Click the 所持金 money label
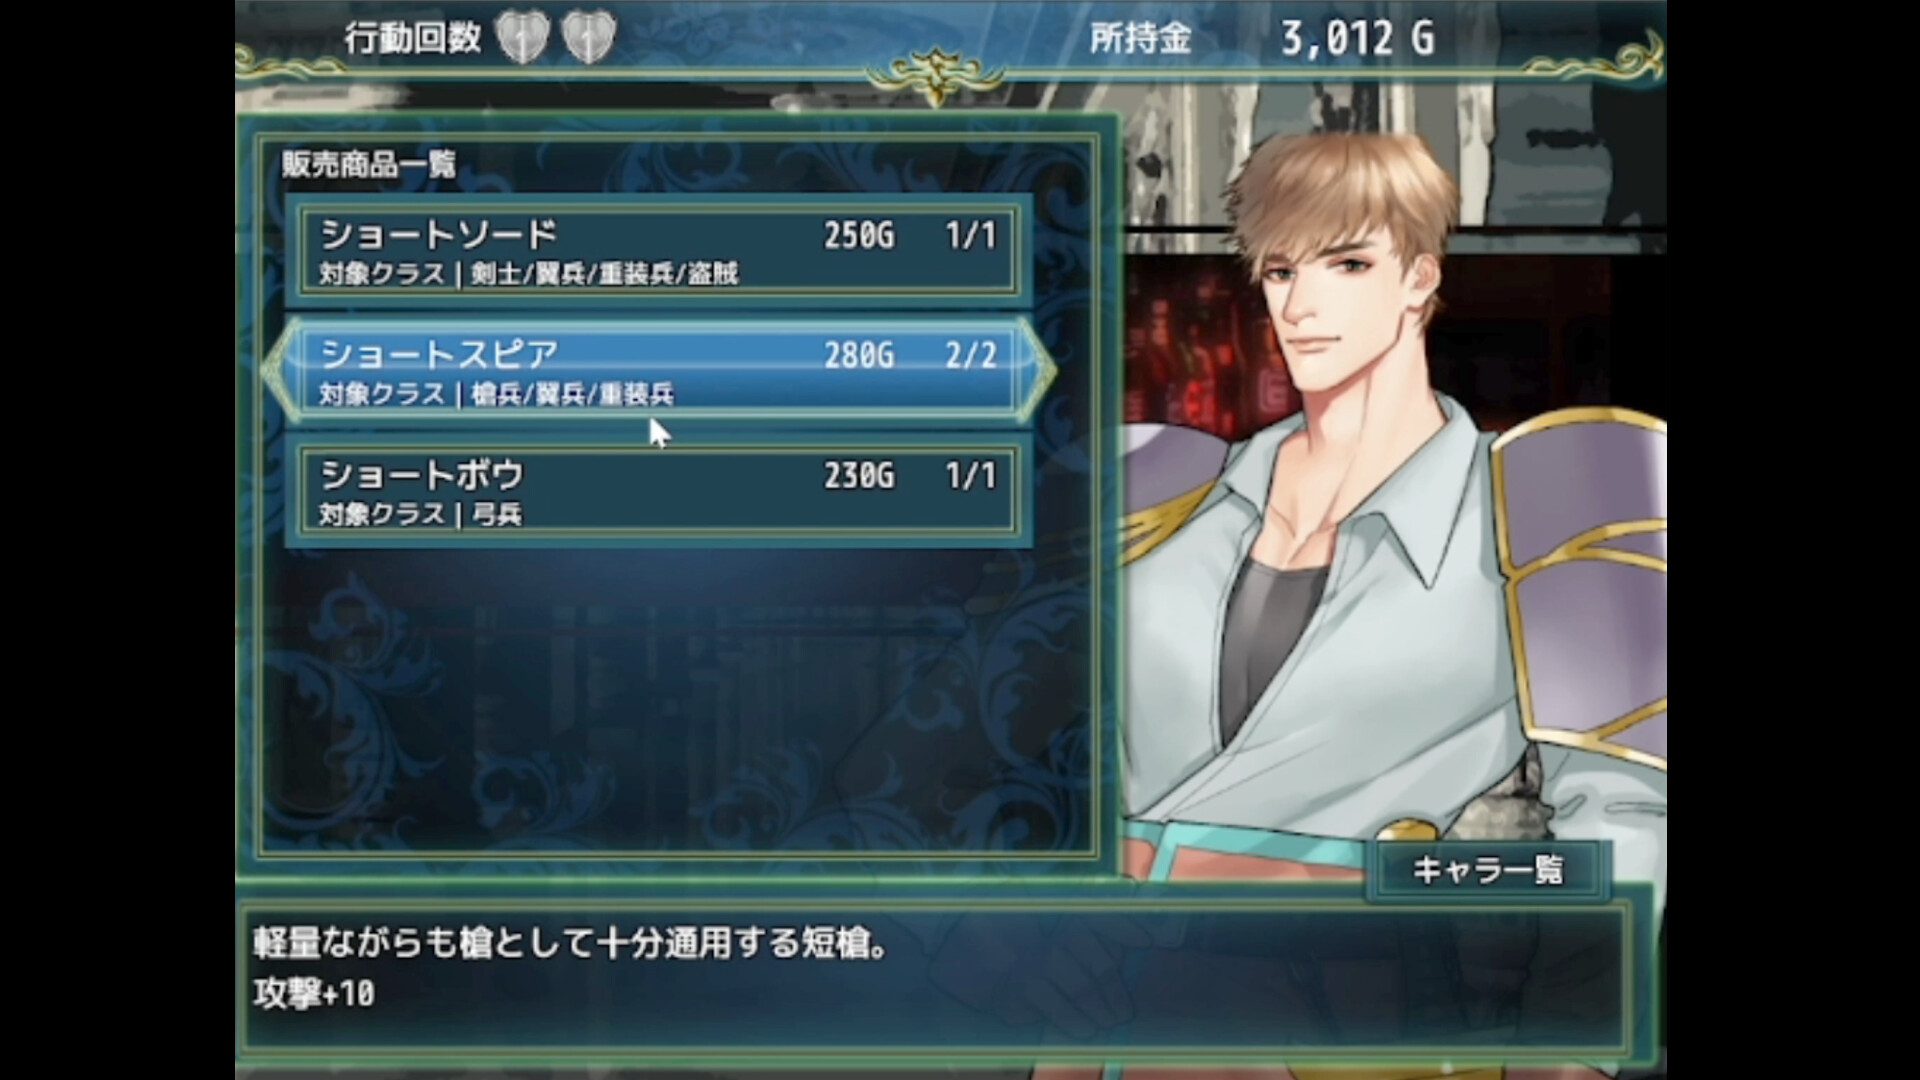The width and height of the screenshot is (1920, 1080). [x=1140, y=38]
